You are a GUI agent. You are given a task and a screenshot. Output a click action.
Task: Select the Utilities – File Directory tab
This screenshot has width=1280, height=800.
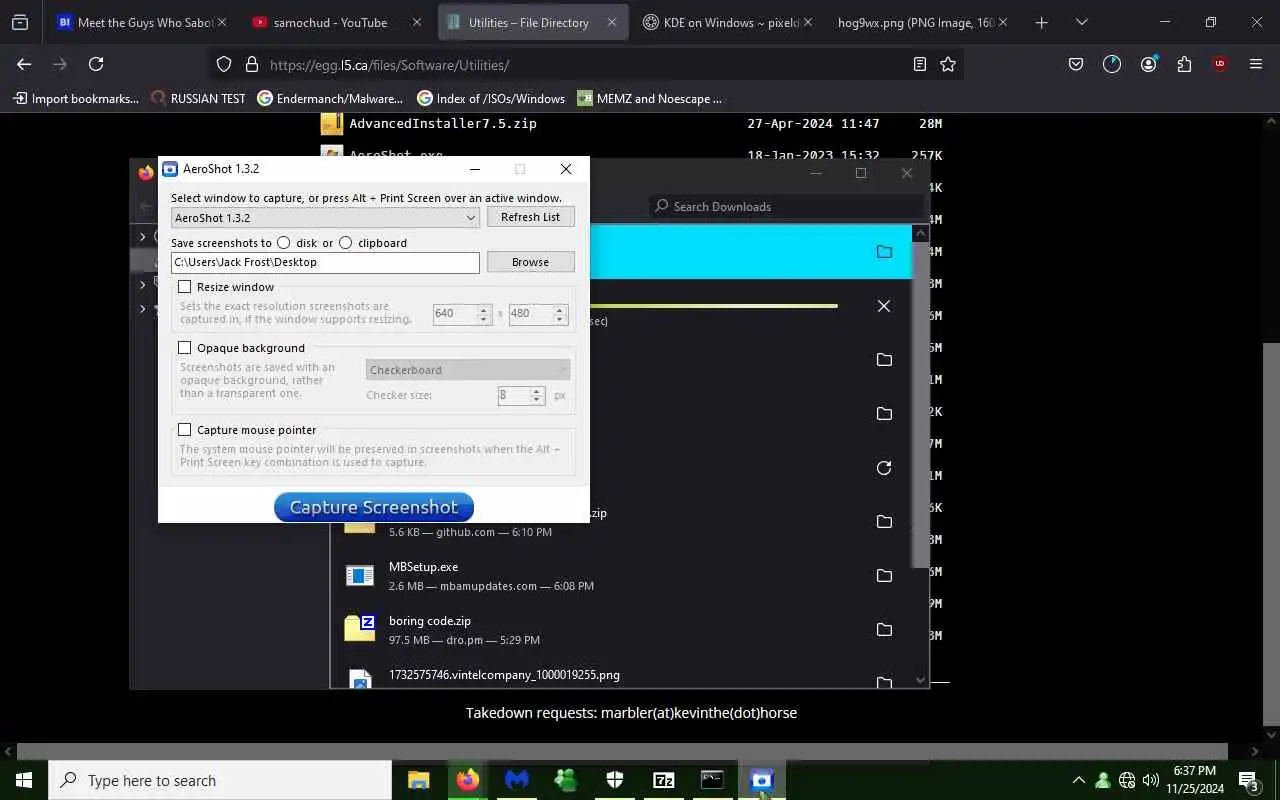(x=533, y=22)
